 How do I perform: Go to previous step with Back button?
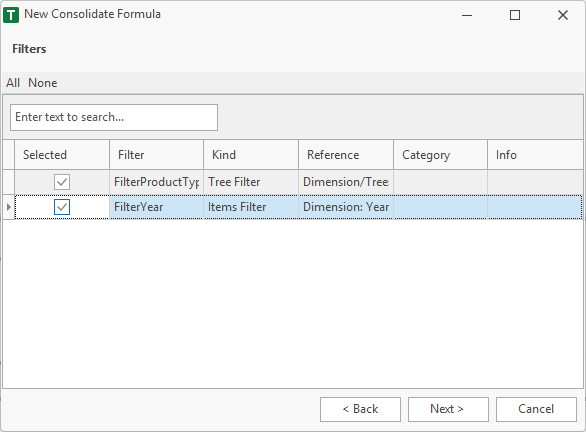tap(360, 409)
